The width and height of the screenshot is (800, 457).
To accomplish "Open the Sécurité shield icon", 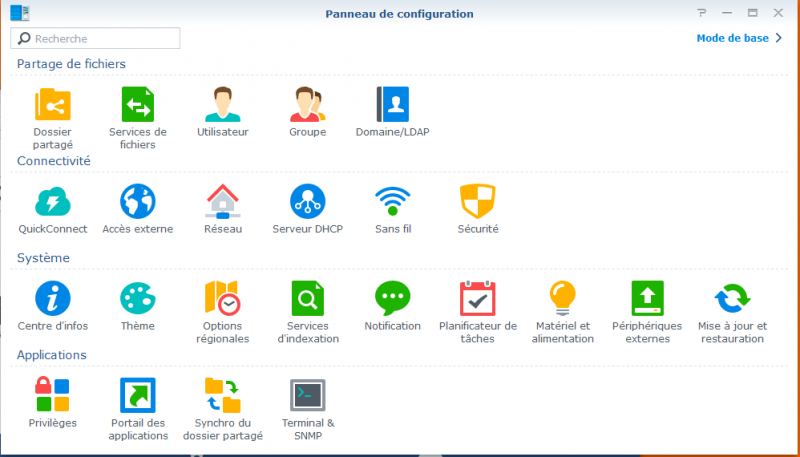I will tap(478, 201).
